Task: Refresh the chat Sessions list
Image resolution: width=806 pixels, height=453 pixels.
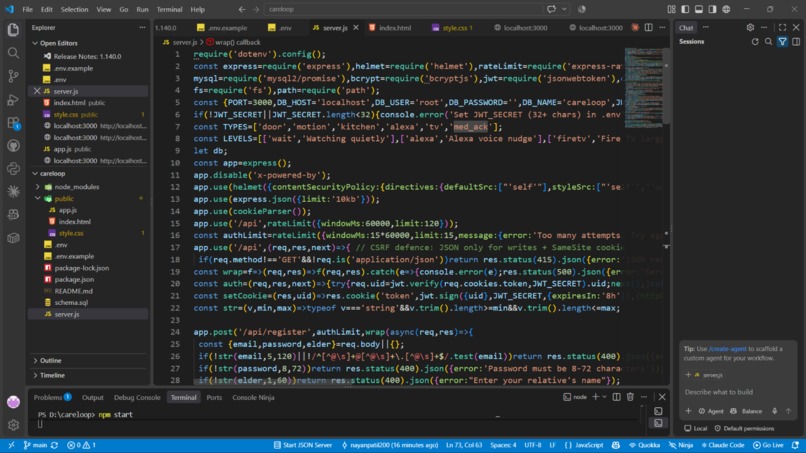Action: (755, 42)
